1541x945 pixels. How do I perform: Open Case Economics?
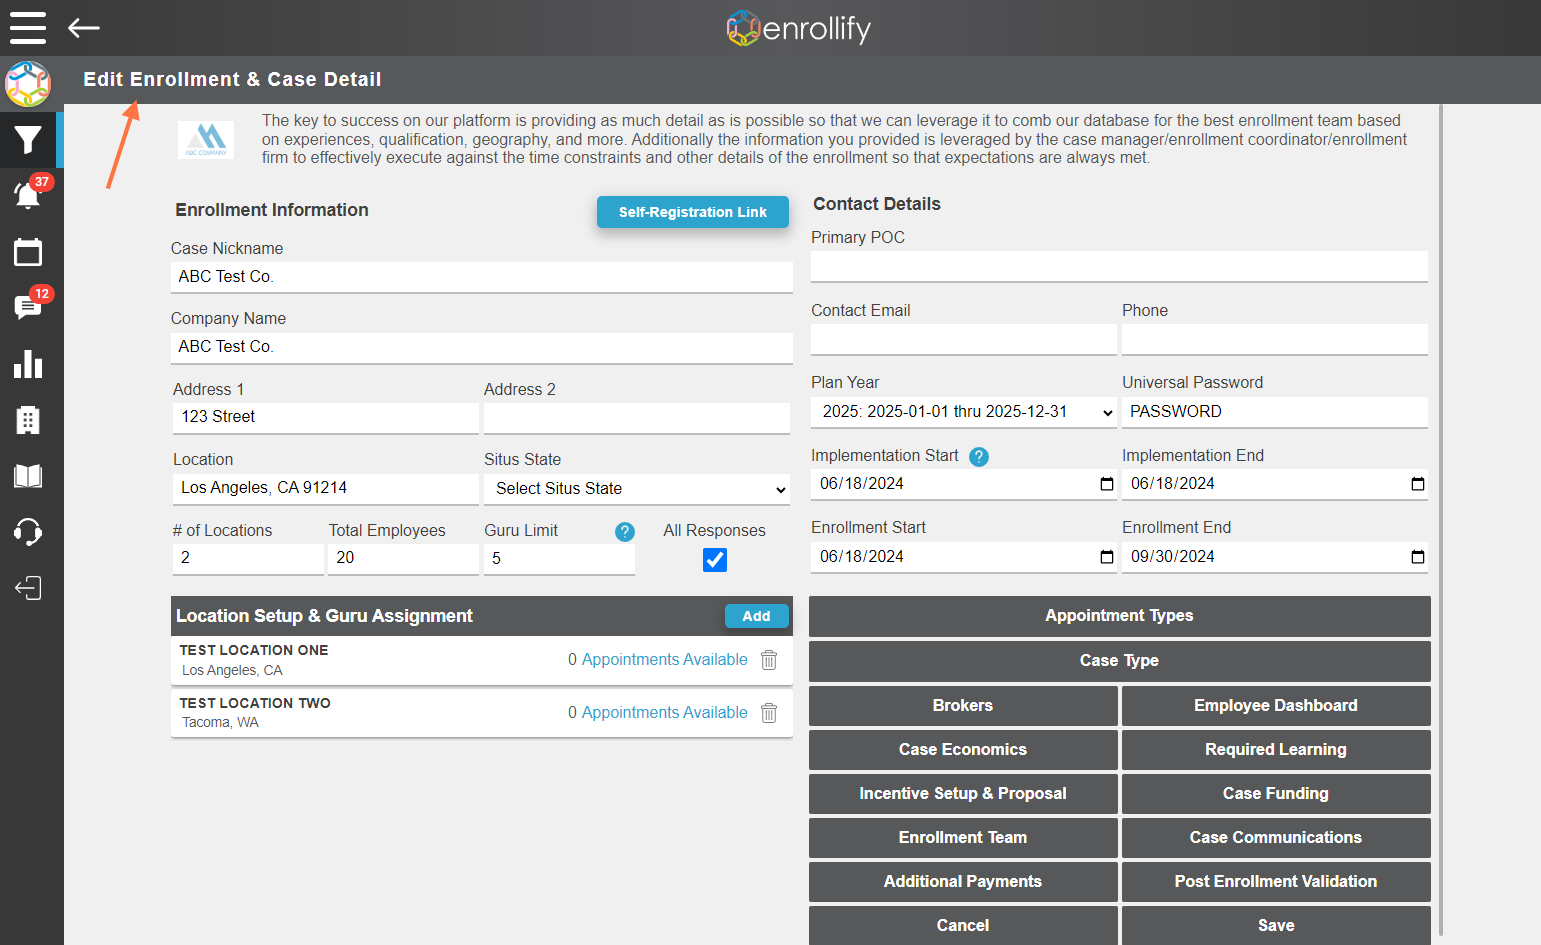[963, 750]
